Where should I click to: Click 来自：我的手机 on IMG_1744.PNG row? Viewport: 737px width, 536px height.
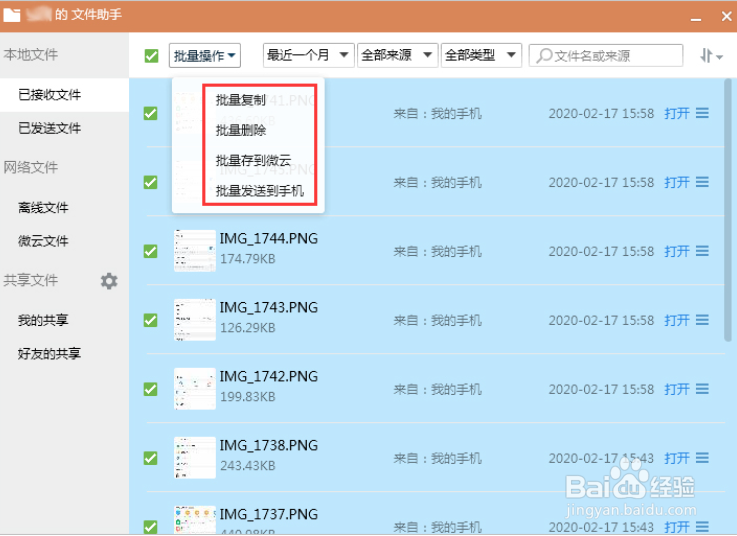click(438, 252)
